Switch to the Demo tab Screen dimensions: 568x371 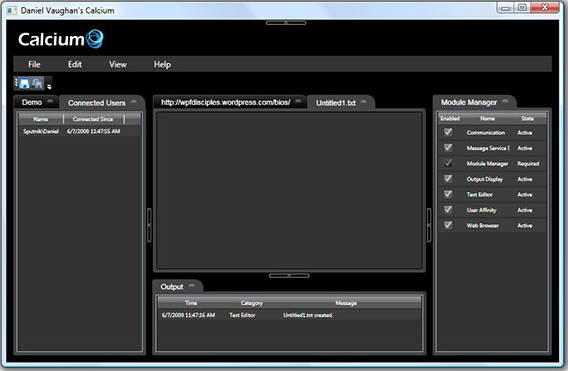32,102
